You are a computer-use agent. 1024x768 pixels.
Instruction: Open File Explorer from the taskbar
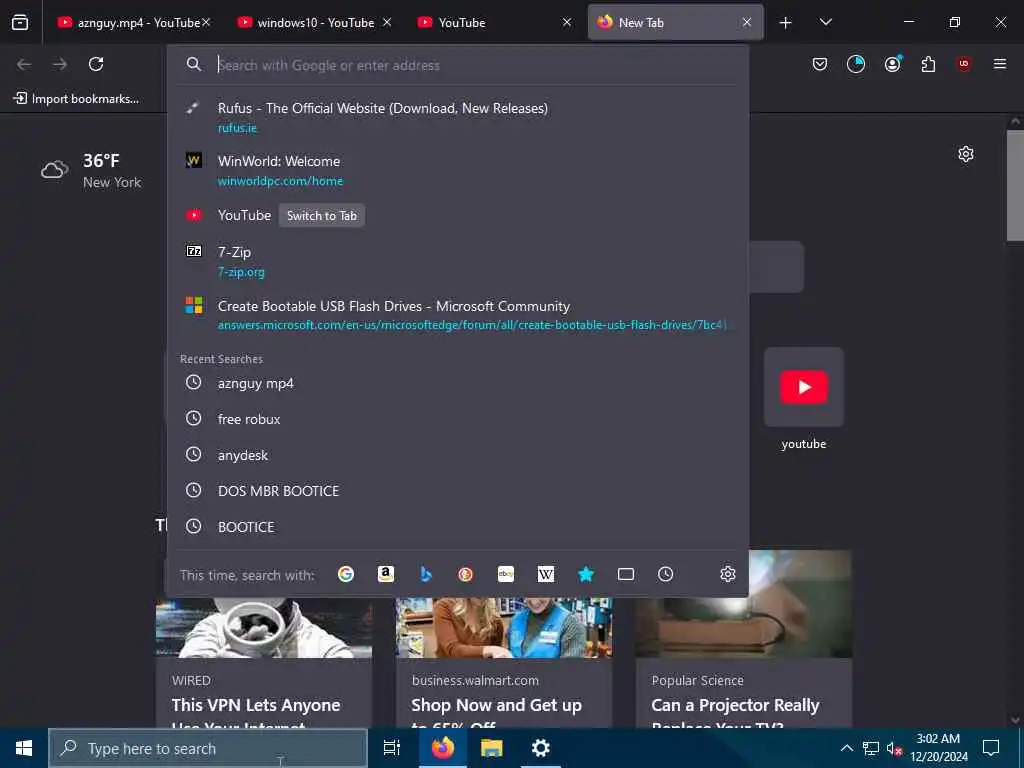(x=491, y=748)
